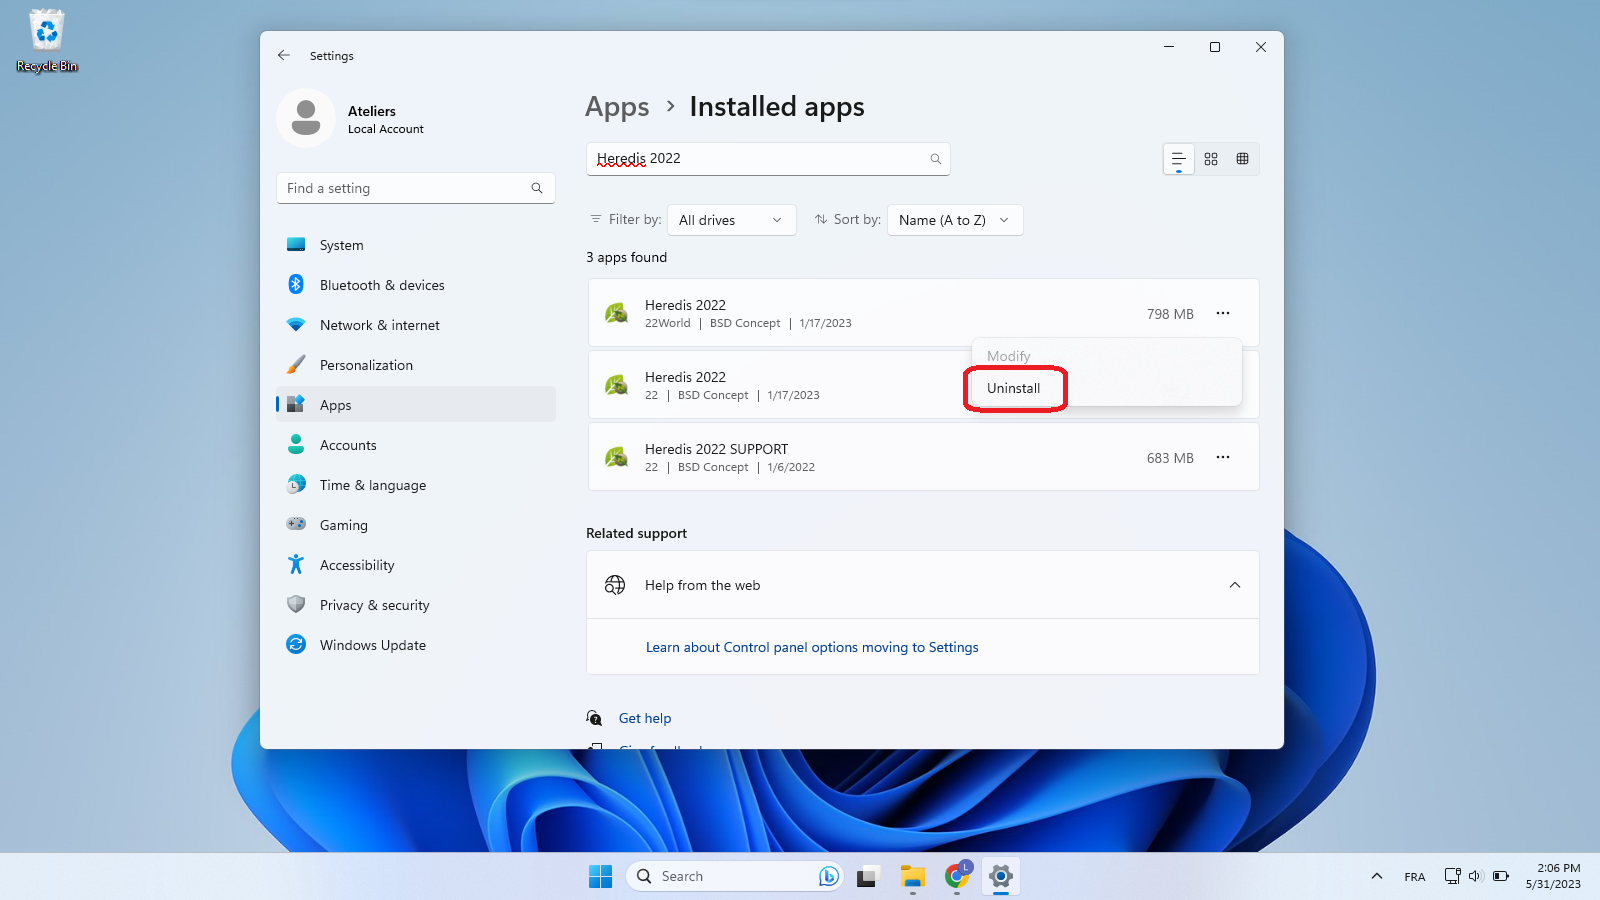Open more options for Heredis 2022 22World
This screenshot has width=1600, height=900.
click(1222, 313)
